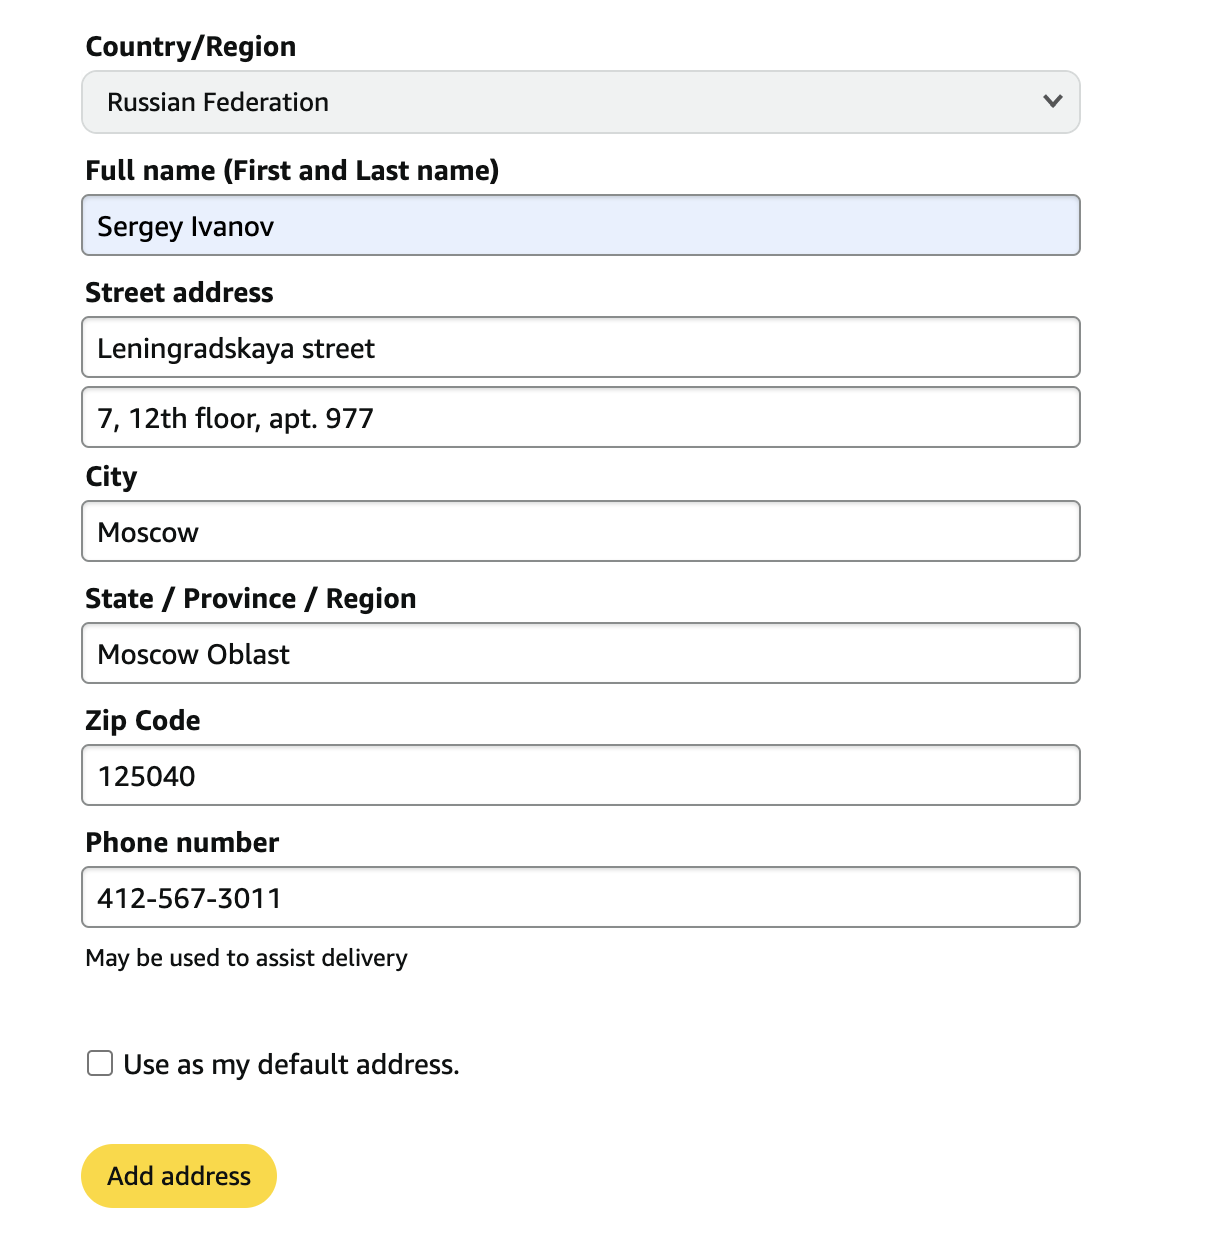The height and width of the screenshot is (1252, 1206).
Task: Click the 'May be used to assist delivery' hint
Action: click(246, 958)
